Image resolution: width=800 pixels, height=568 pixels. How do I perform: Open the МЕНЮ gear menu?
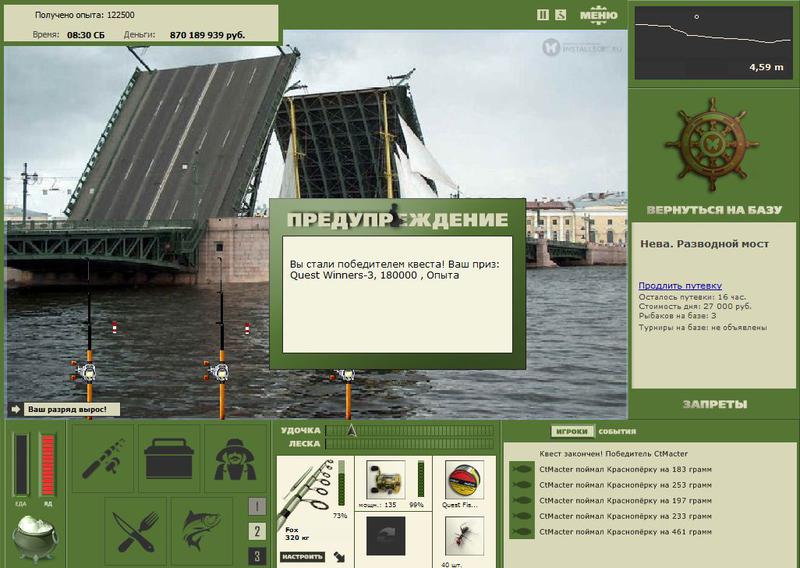(598, 15)
